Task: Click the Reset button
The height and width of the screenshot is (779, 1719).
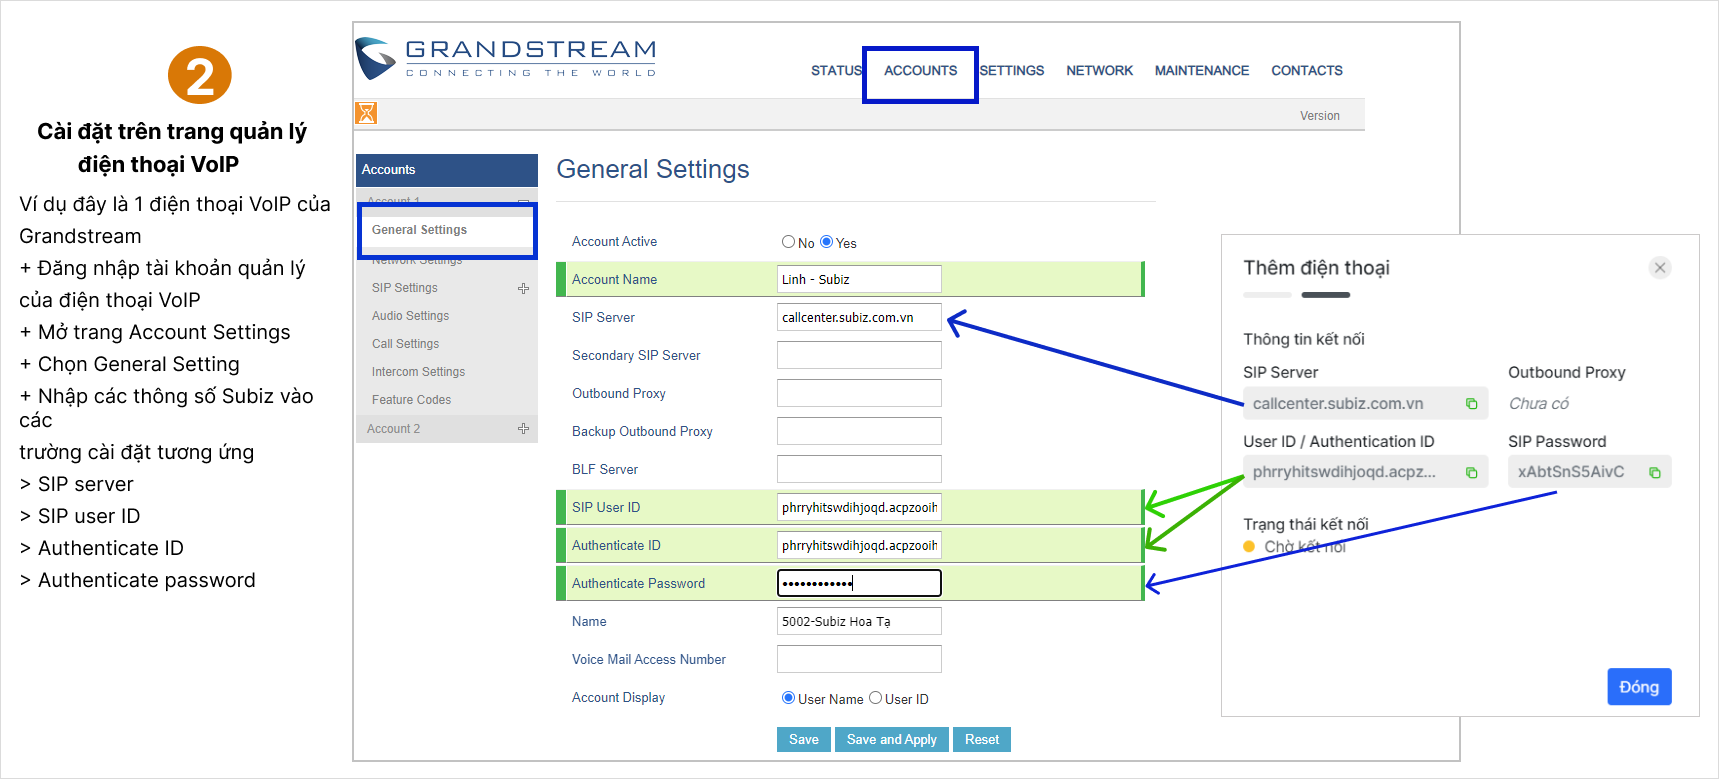Action: pyautogui.click(x=981, y=740)
